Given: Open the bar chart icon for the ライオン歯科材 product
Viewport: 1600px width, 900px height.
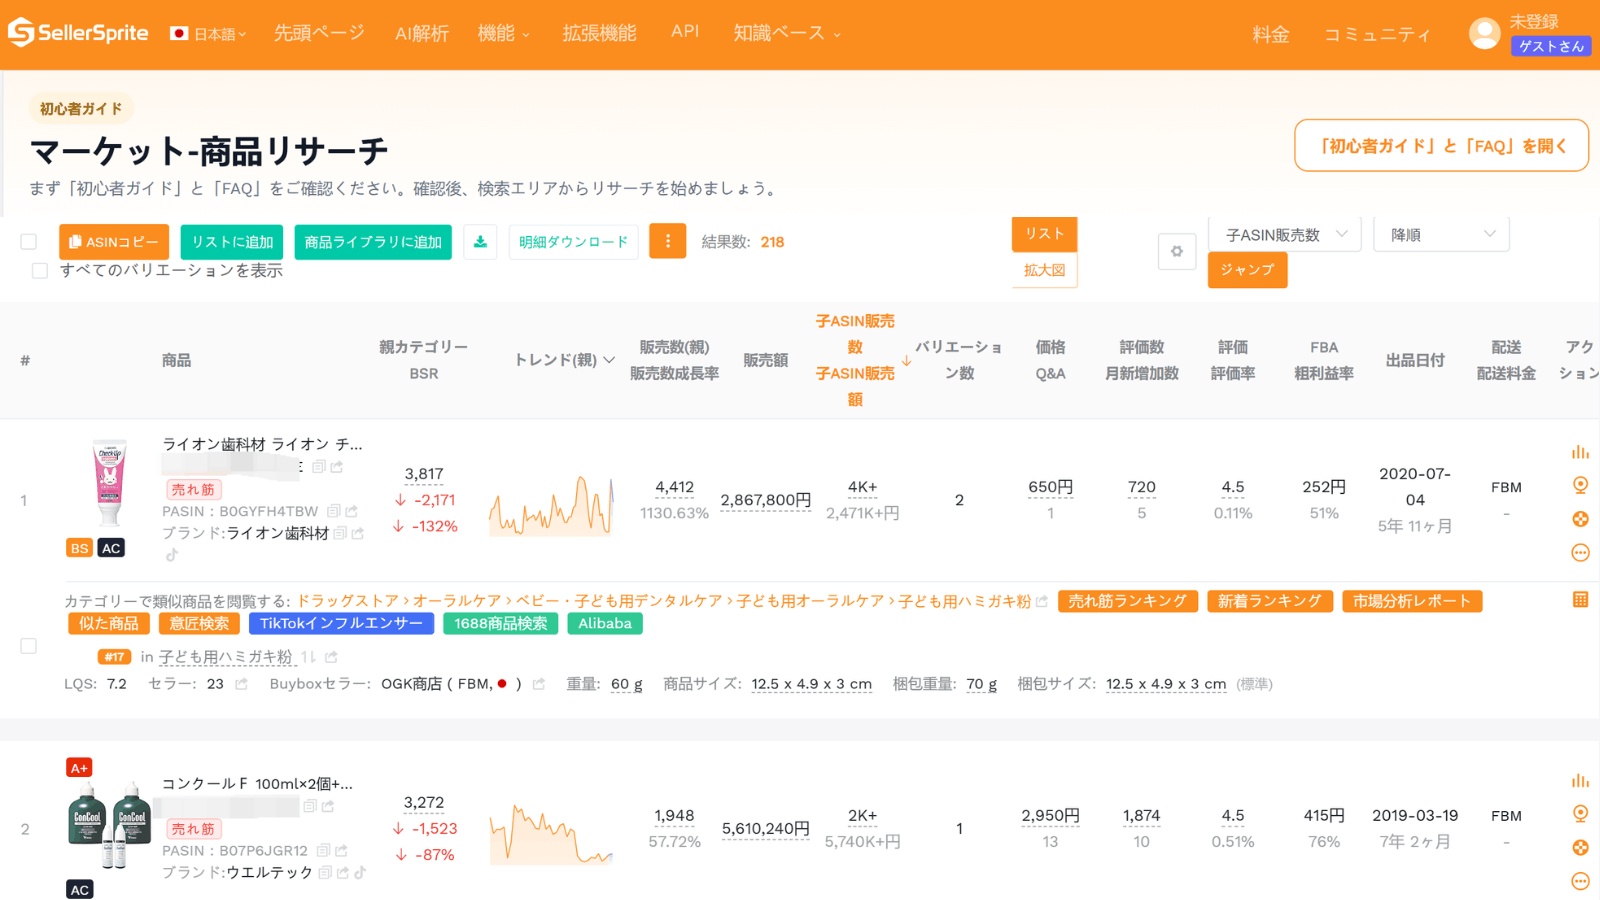Looking at the screenshot, I should pyautogui.click(x=1580, y=452).
